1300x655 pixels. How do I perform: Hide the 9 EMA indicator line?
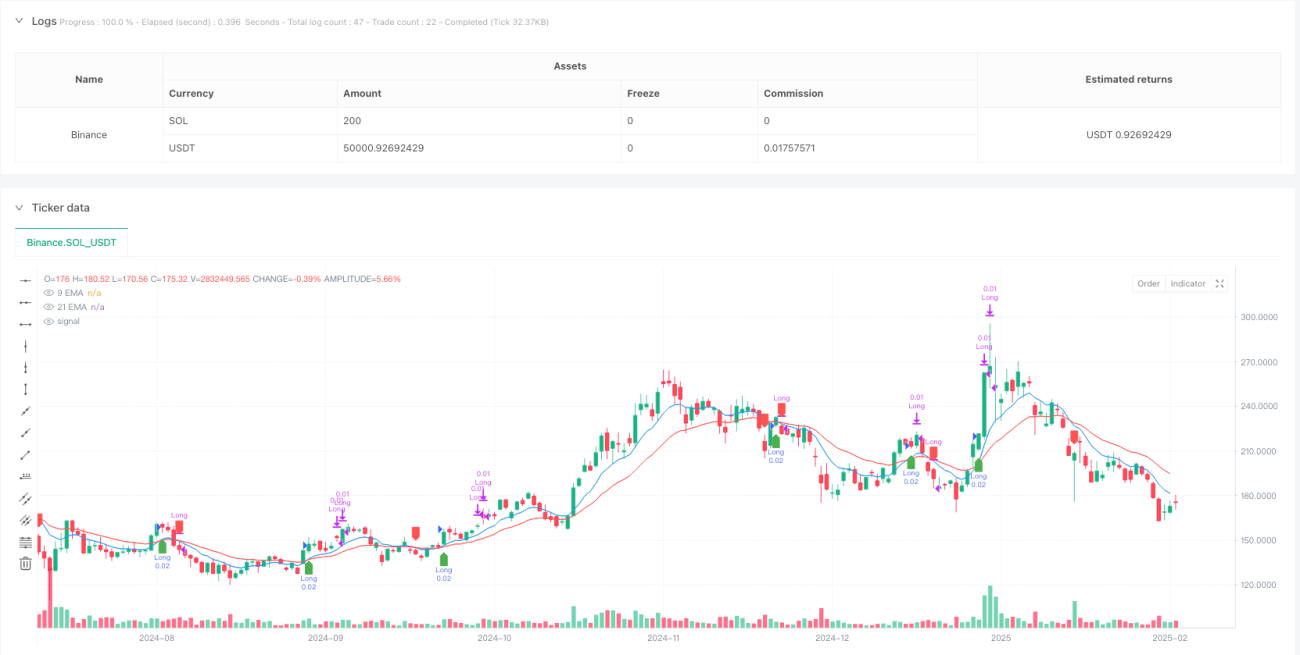(48, 293)
